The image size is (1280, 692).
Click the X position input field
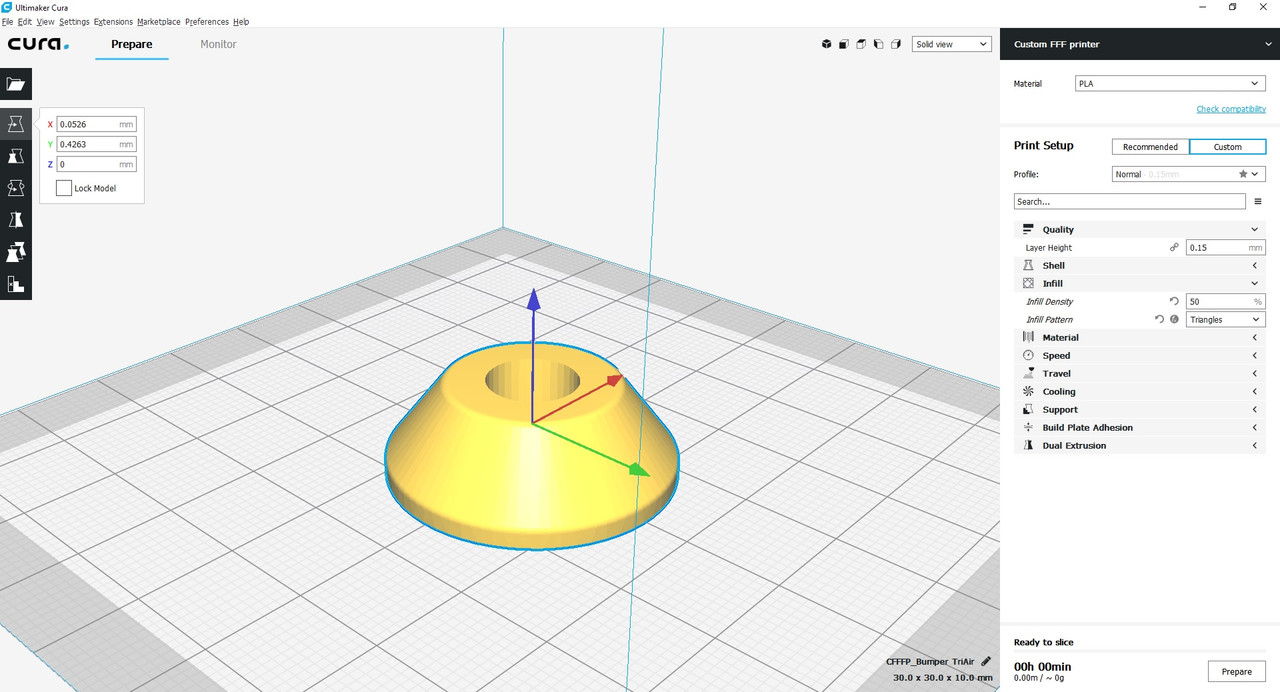(96, 124)
